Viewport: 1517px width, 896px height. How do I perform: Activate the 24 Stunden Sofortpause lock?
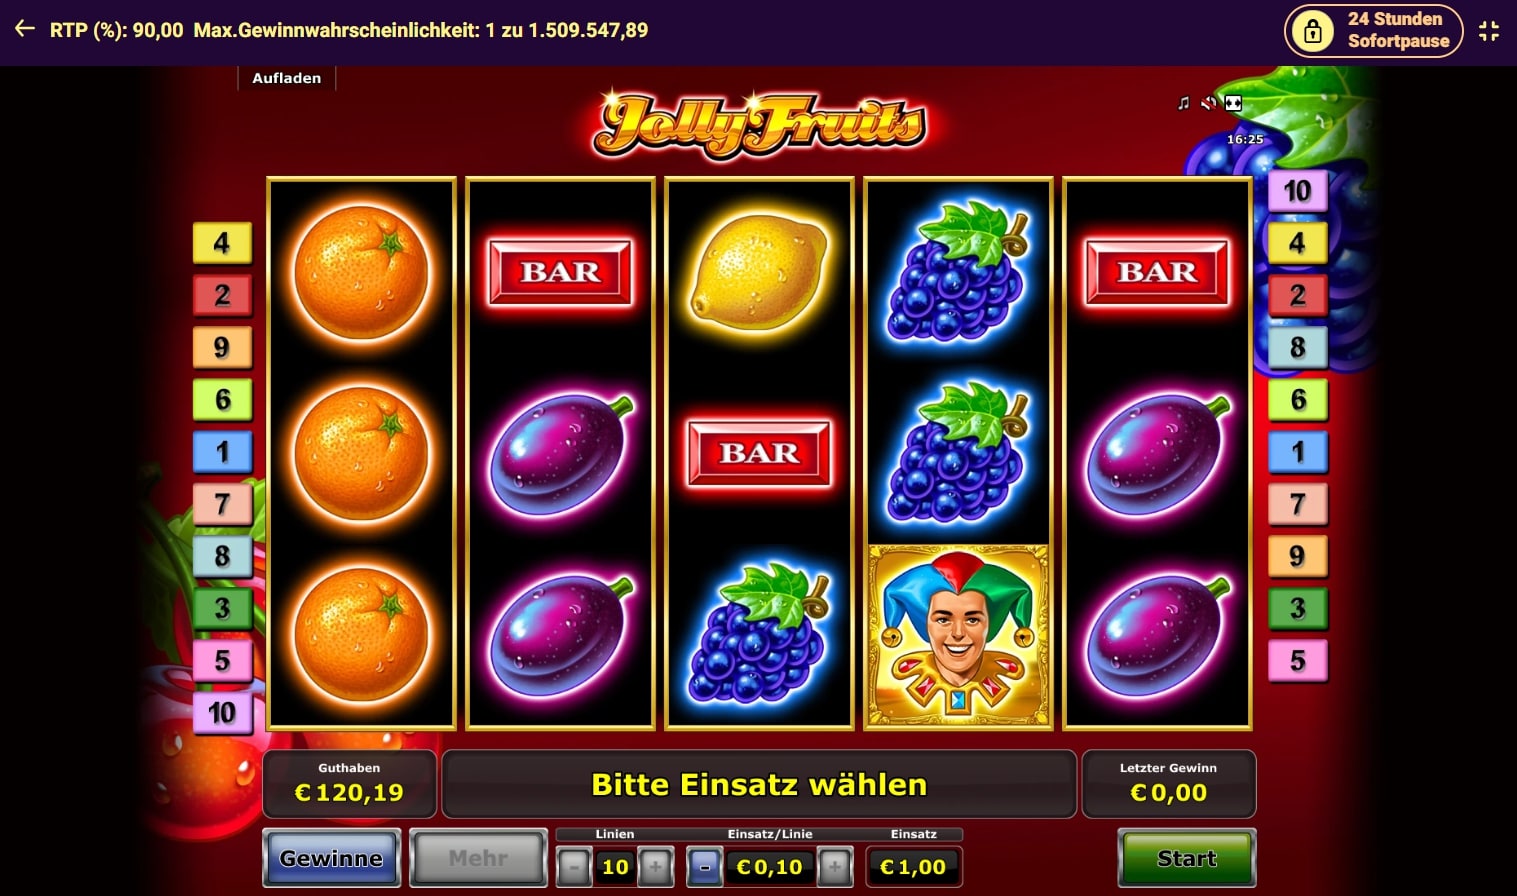click(1372, 30)
